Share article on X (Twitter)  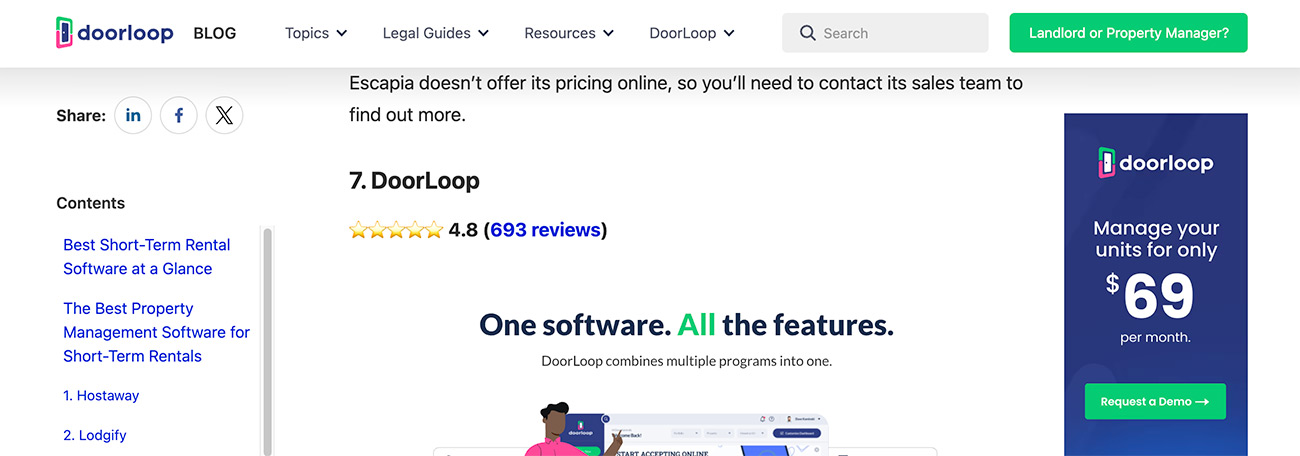tap(224, 116)
